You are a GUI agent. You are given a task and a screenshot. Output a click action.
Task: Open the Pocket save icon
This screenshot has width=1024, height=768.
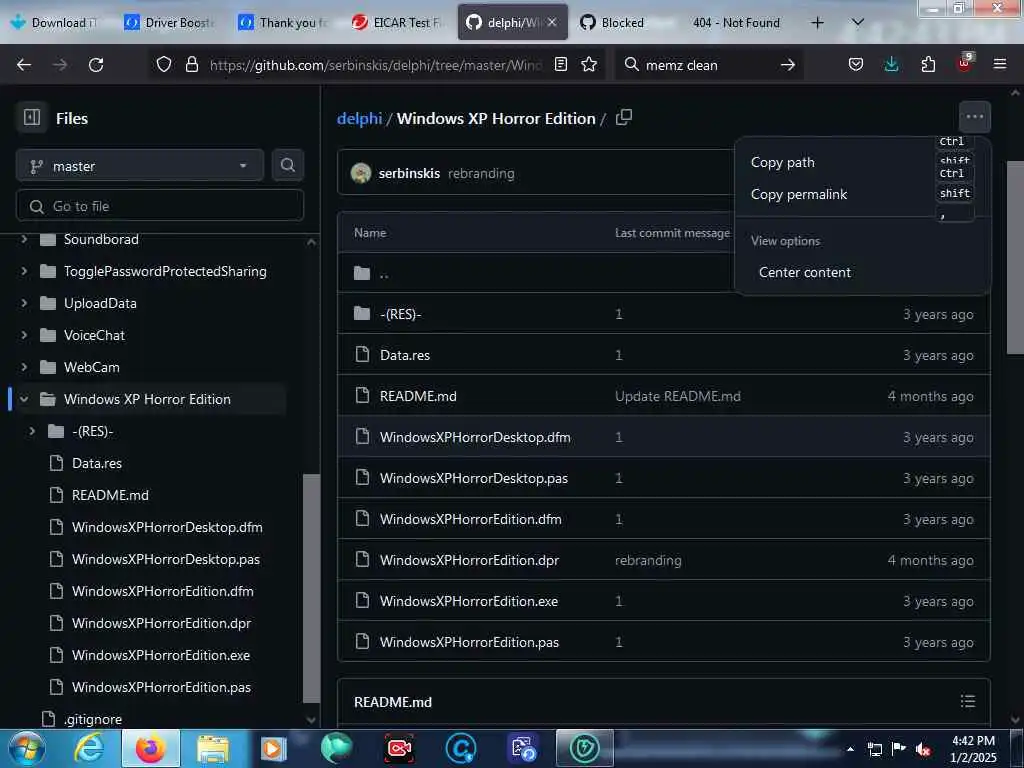[856, 64]
